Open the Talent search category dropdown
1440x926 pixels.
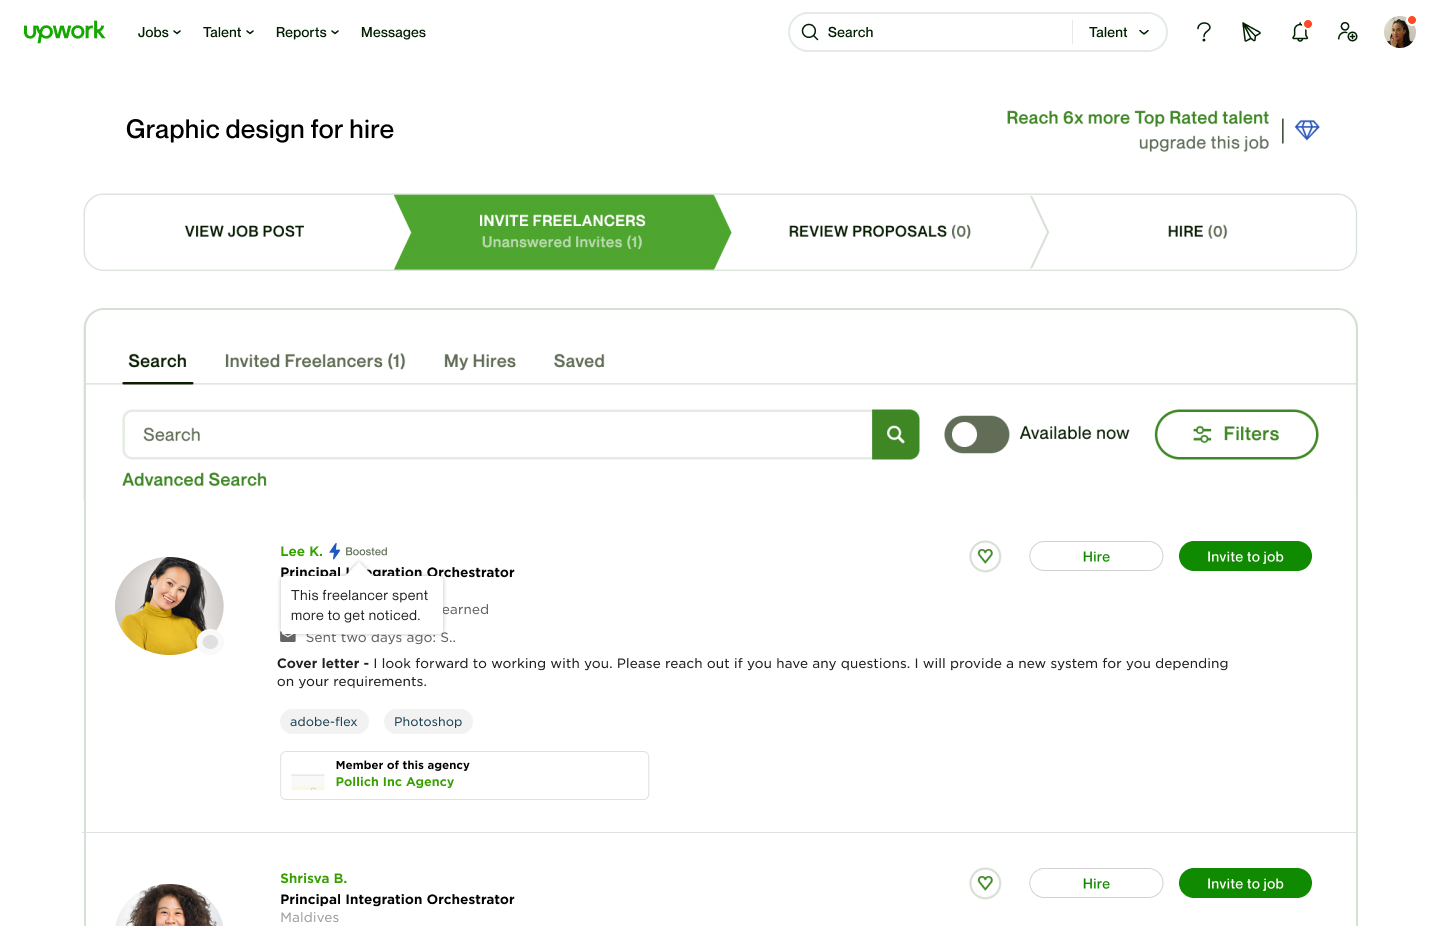click(x=1118, y=32)
